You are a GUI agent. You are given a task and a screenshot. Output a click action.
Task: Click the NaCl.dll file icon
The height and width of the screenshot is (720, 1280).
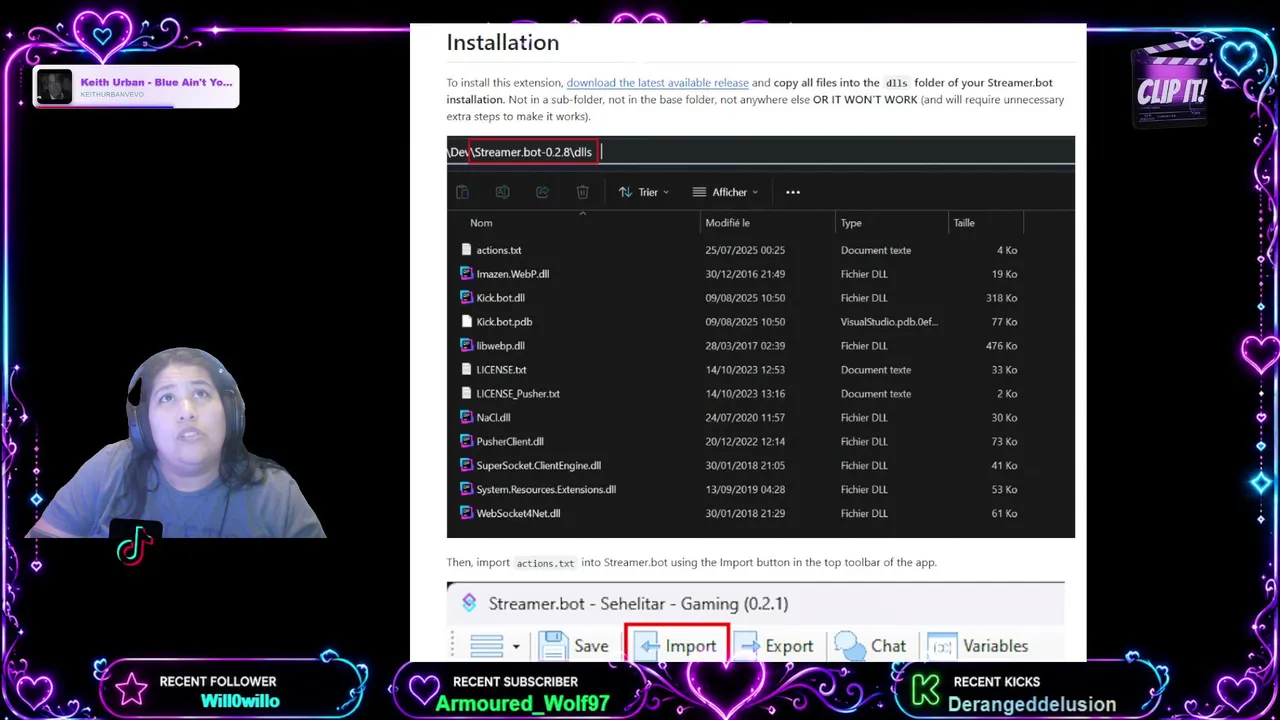pyautogui.click(x=466, y=418)
